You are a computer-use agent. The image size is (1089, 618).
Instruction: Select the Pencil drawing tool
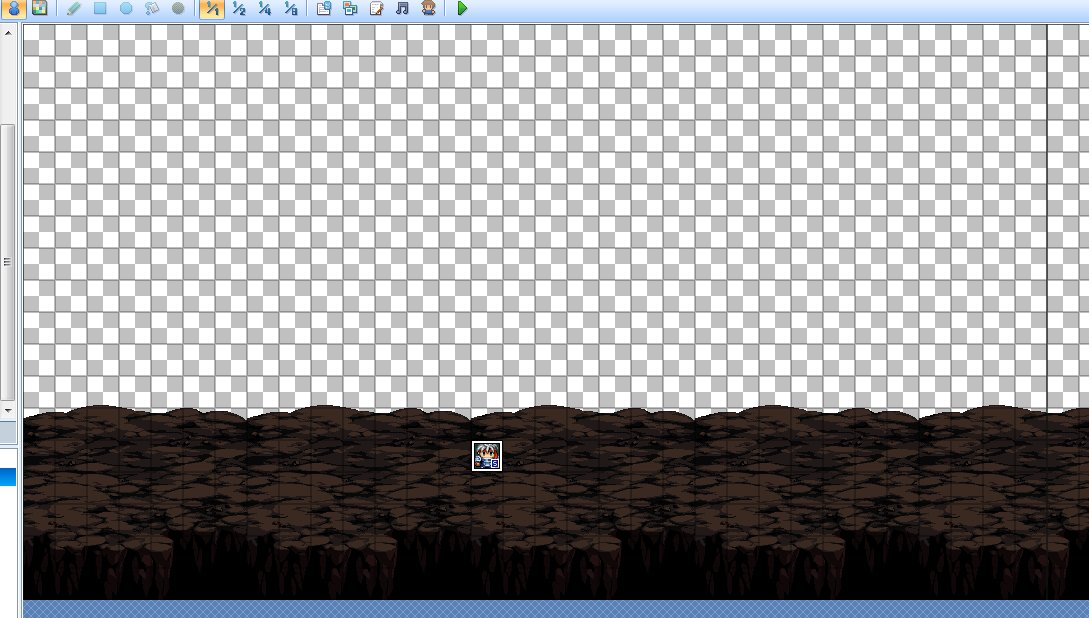(74, 8)
